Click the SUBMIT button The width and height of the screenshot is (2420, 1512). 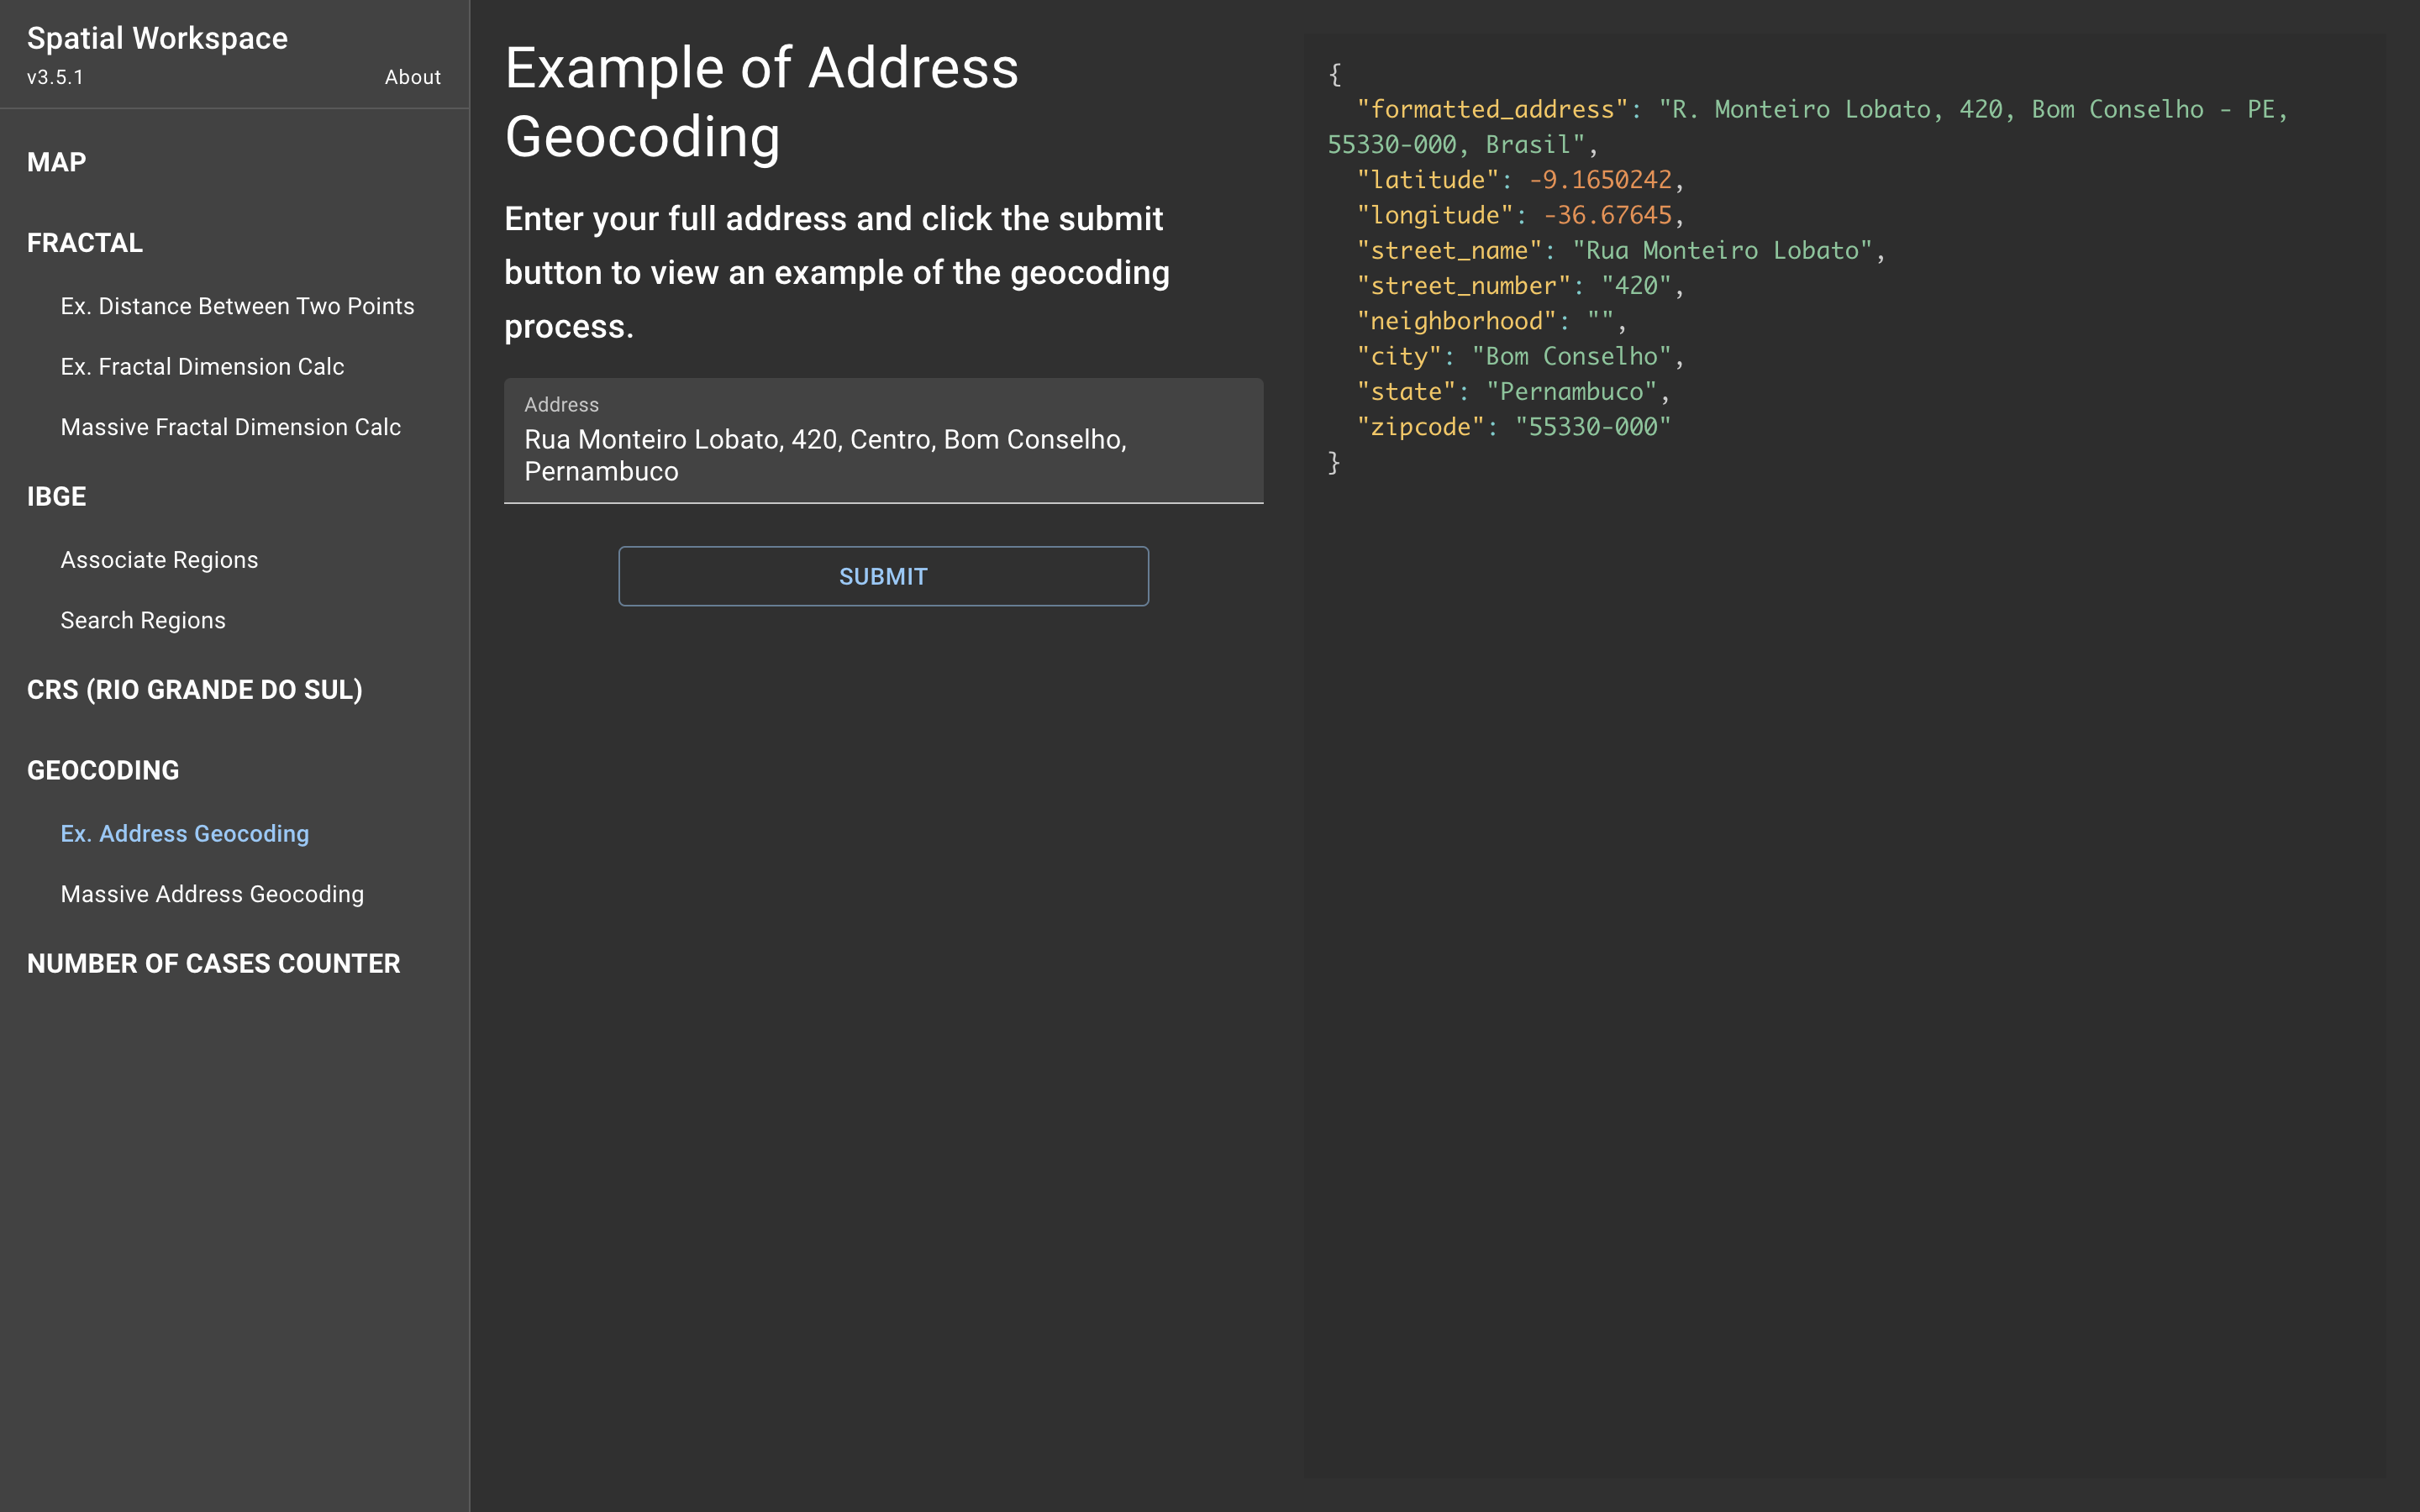click(x=883, y=576)
